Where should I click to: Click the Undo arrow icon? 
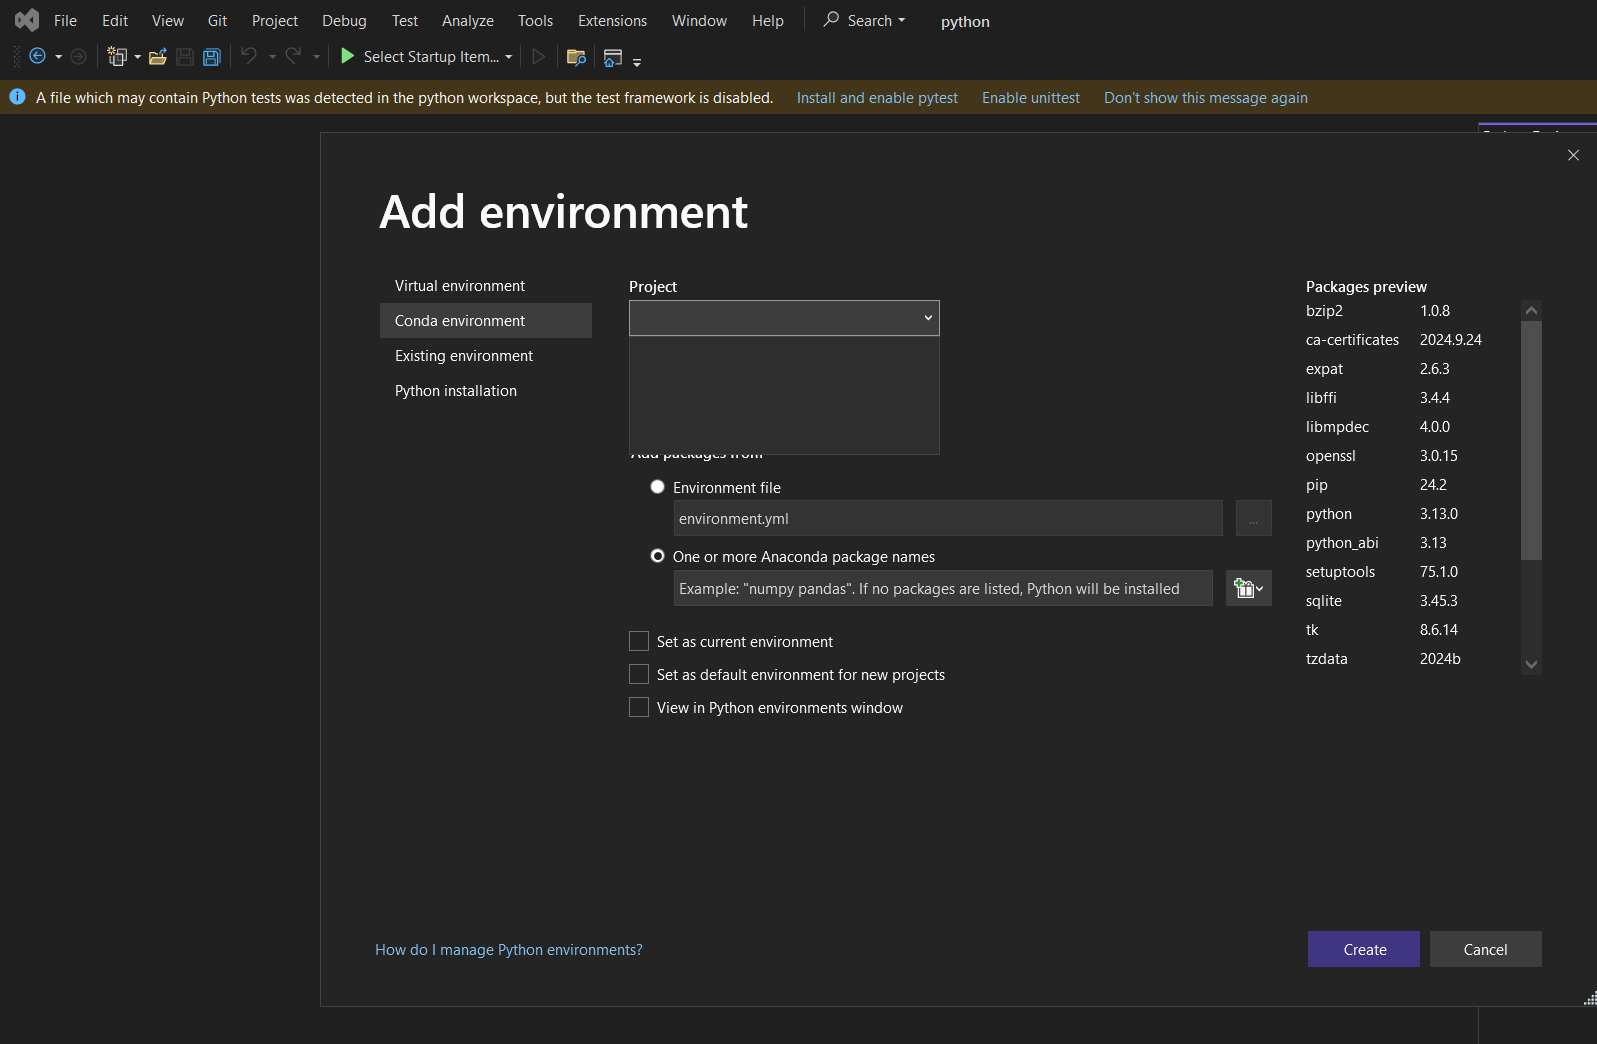pos(249,57)
